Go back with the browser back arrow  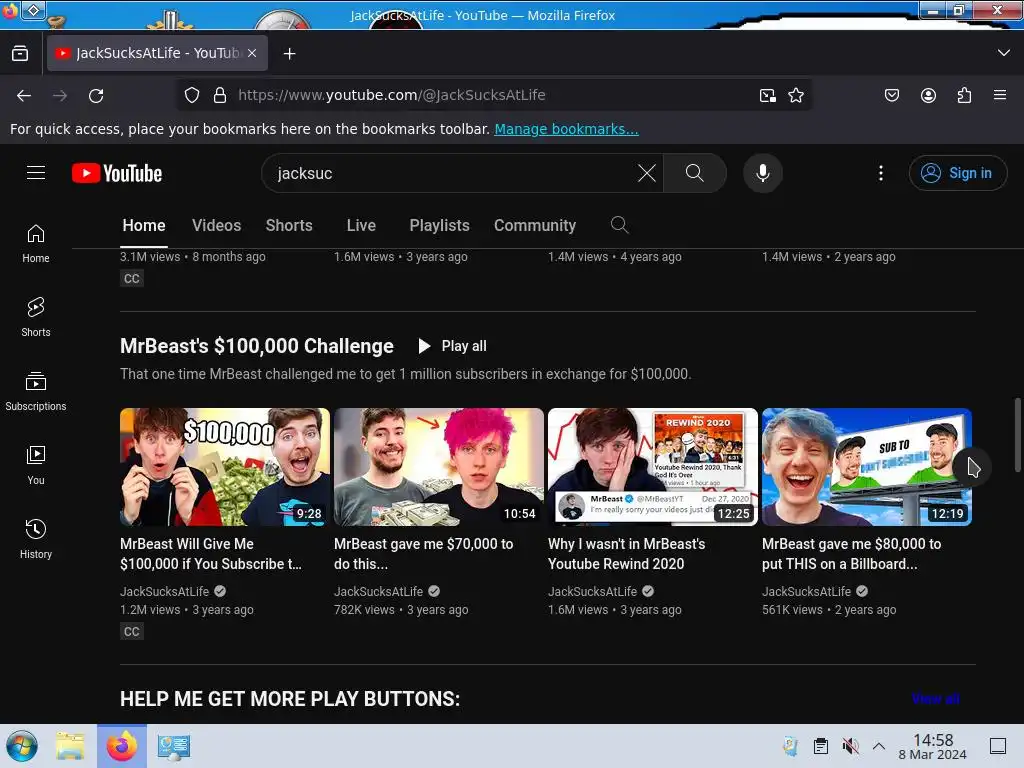[x=24, y=96]
